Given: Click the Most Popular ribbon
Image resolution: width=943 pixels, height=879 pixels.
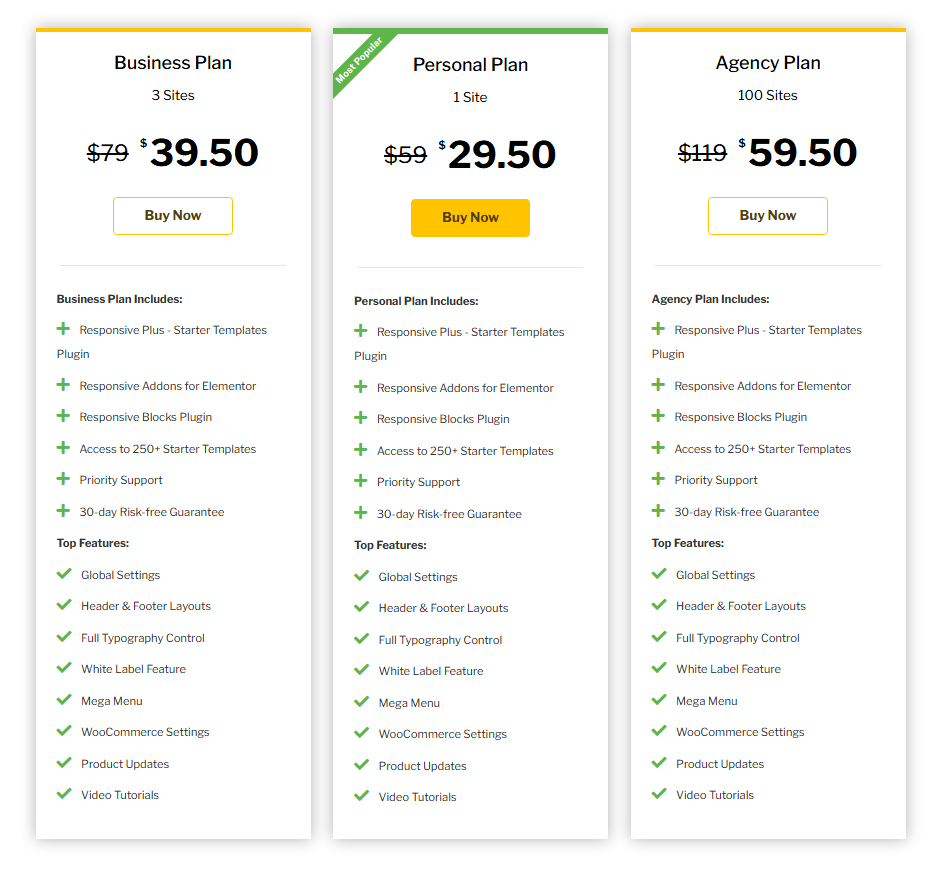Looking at the screenshot, I should (x=362, y=63).
